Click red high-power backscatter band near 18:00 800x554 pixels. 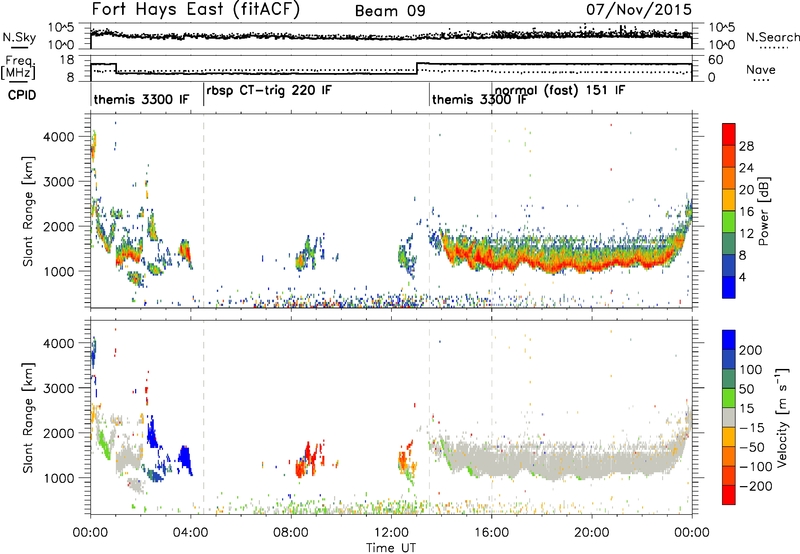pyautogui.click(x=541, y=265)
